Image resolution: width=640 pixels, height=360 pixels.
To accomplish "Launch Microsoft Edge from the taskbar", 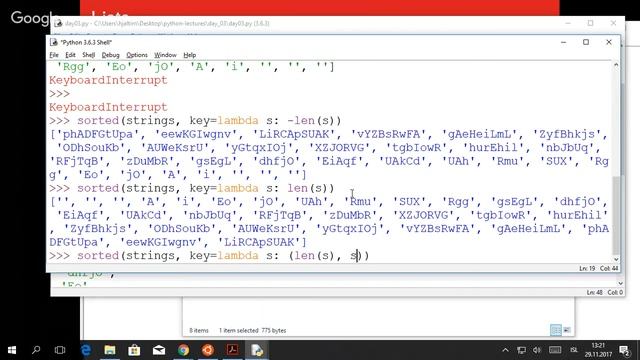I will (x=86, y=350).
